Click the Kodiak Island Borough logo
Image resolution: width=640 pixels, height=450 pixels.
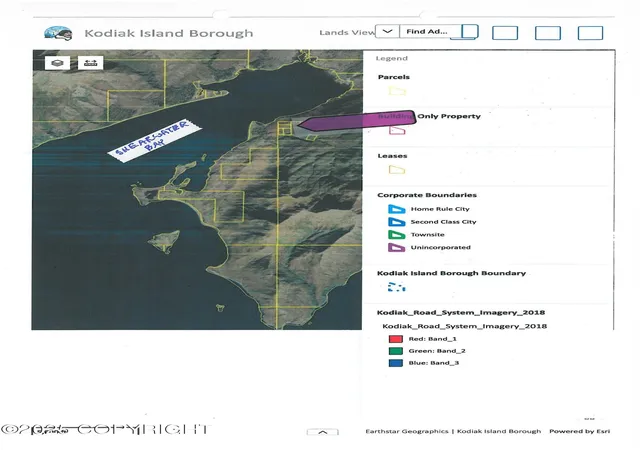pyautogui.click(x=58, y=33)
